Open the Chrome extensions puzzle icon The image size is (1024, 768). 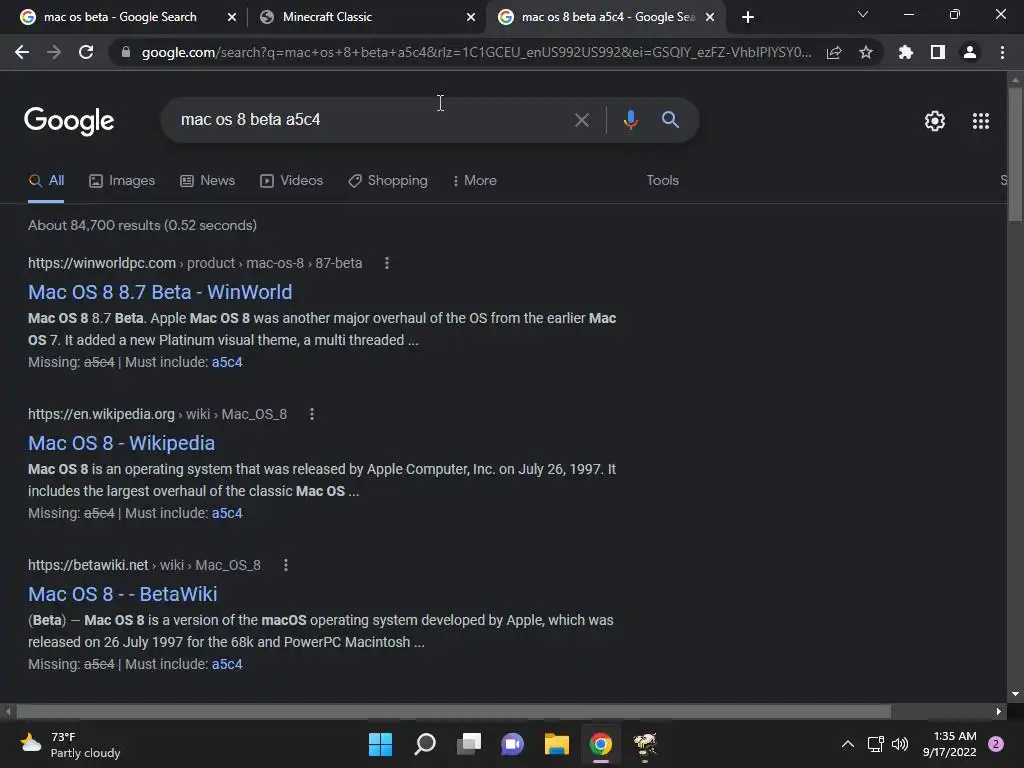click(906, 52)
